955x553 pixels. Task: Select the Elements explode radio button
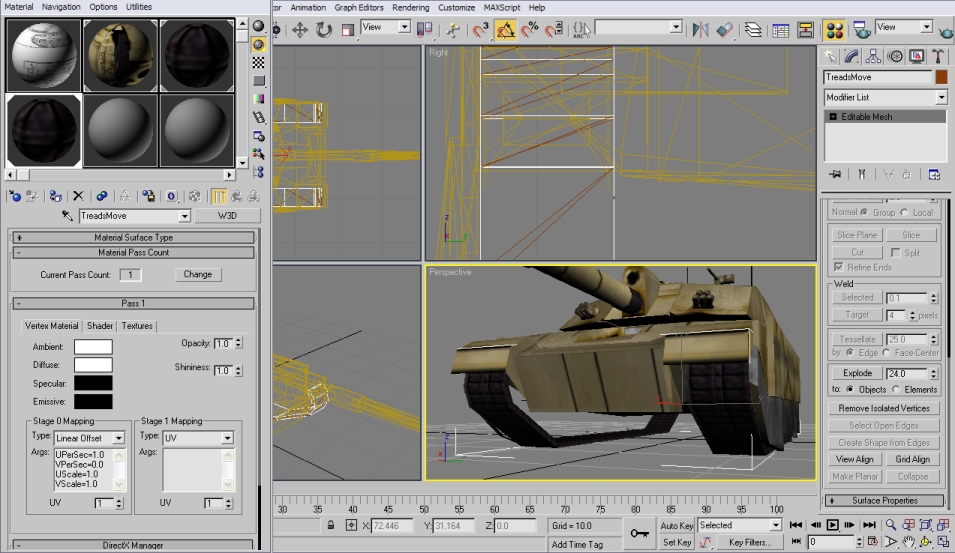click(898, 389)
